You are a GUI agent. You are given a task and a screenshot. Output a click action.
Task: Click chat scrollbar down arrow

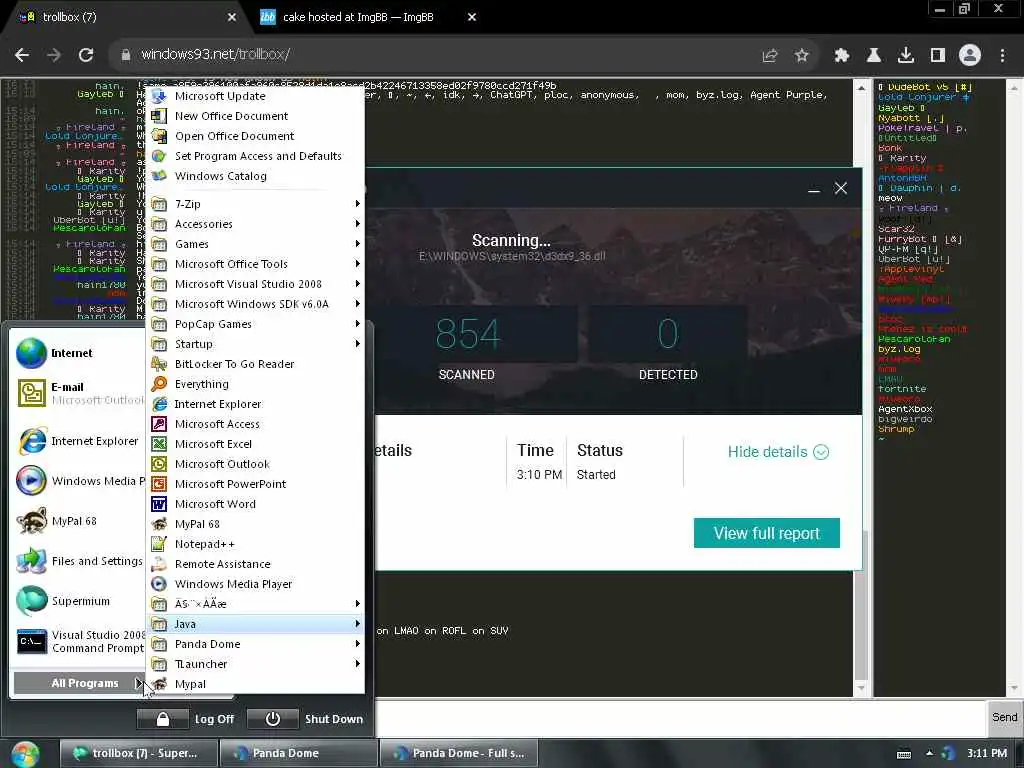coord(861,688)
